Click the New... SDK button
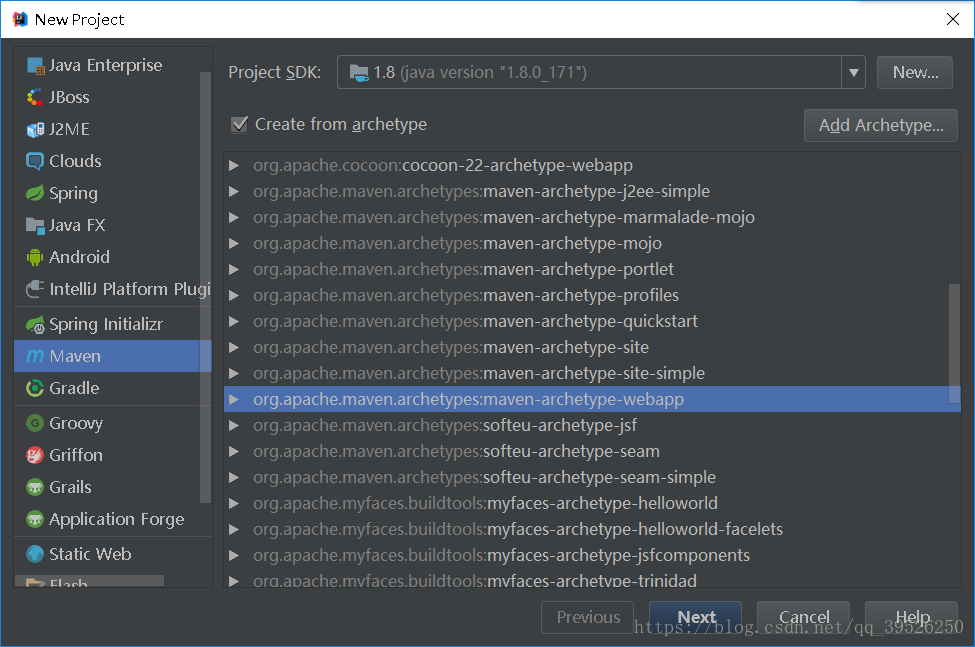 coord(915,73)
